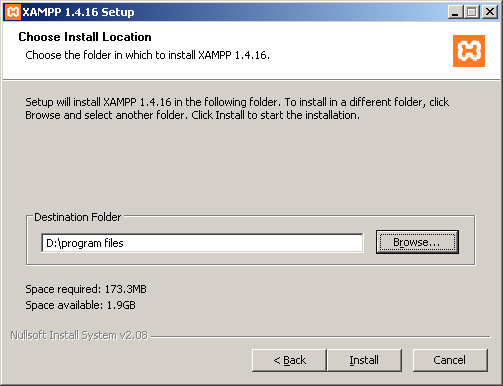
Task: Click the large orange XAMPP logo
Action: 469,51
